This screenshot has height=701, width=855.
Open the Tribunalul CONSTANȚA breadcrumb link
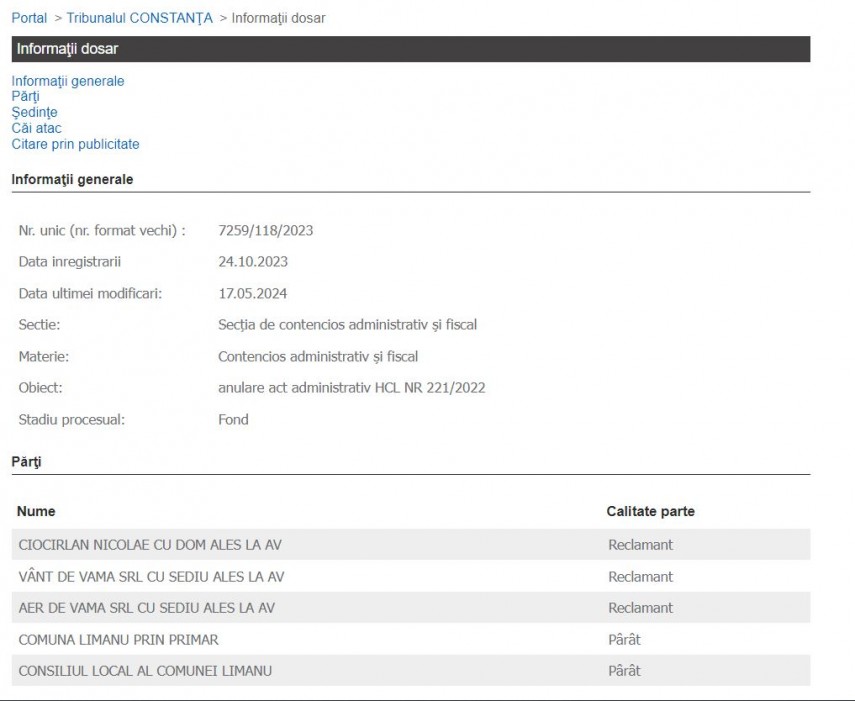139,18
